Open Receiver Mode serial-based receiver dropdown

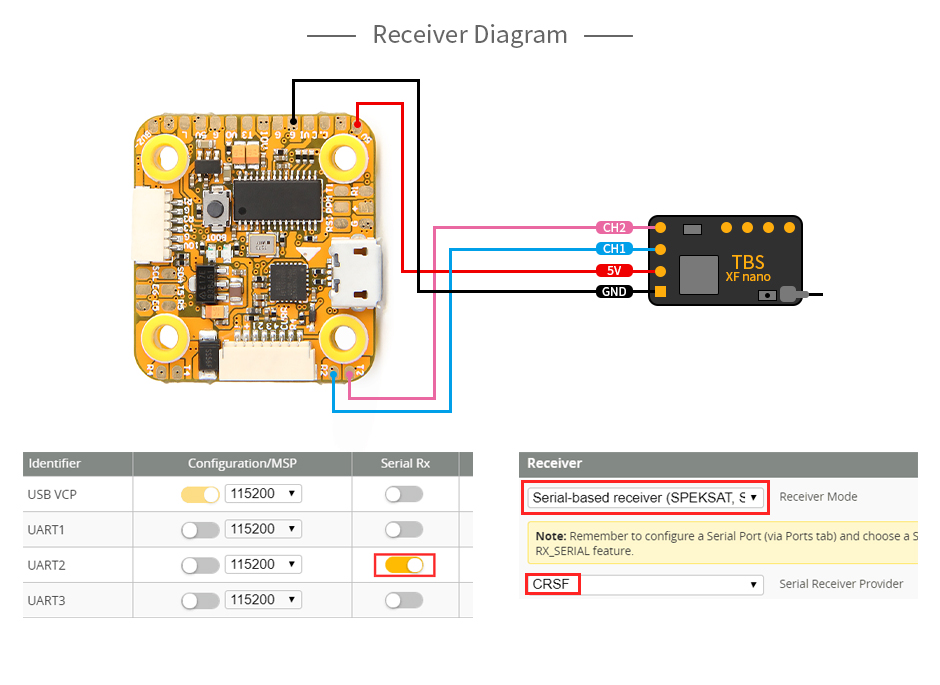(x=645, y=497)
